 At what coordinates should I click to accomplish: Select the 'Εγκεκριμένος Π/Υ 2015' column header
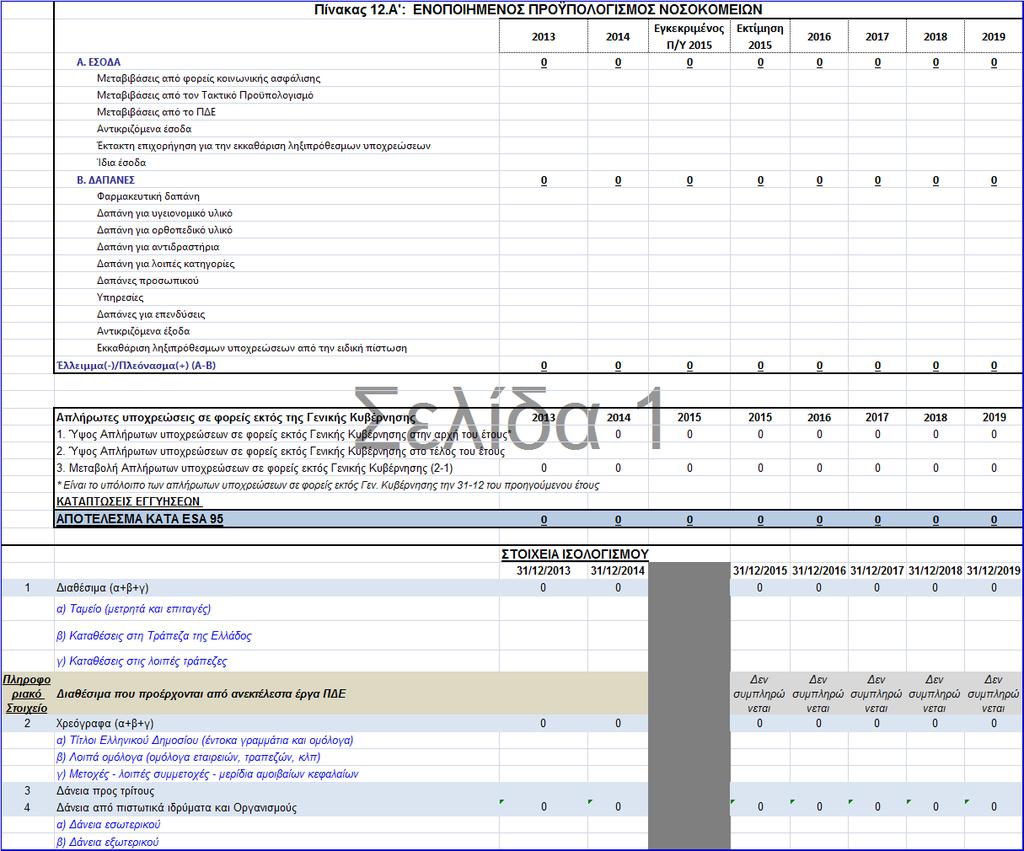(689, 37)
